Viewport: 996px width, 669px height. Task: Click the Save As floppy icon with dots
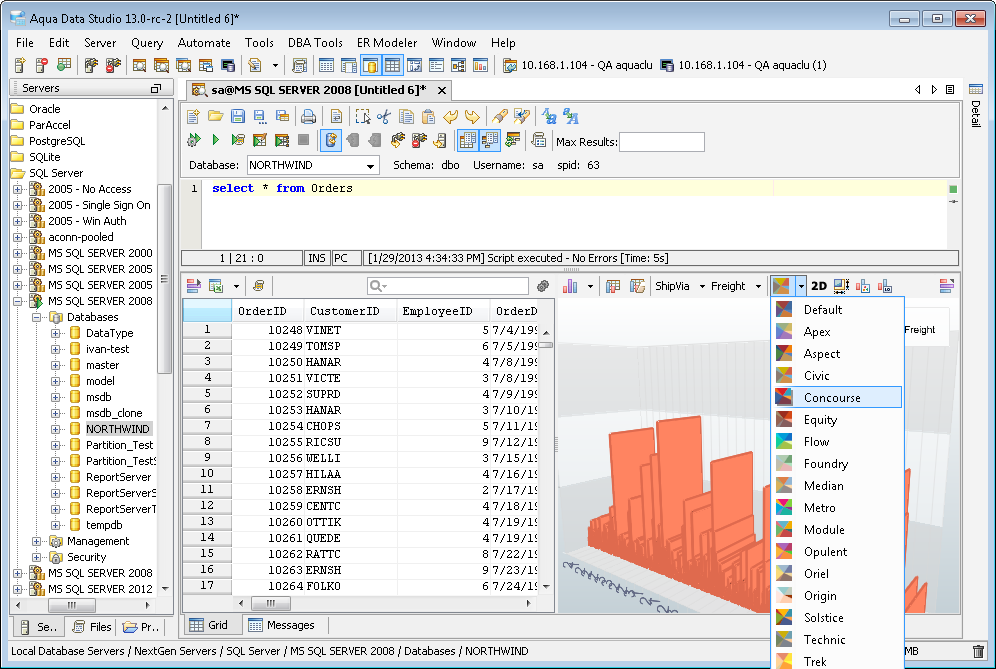point(260,116)
